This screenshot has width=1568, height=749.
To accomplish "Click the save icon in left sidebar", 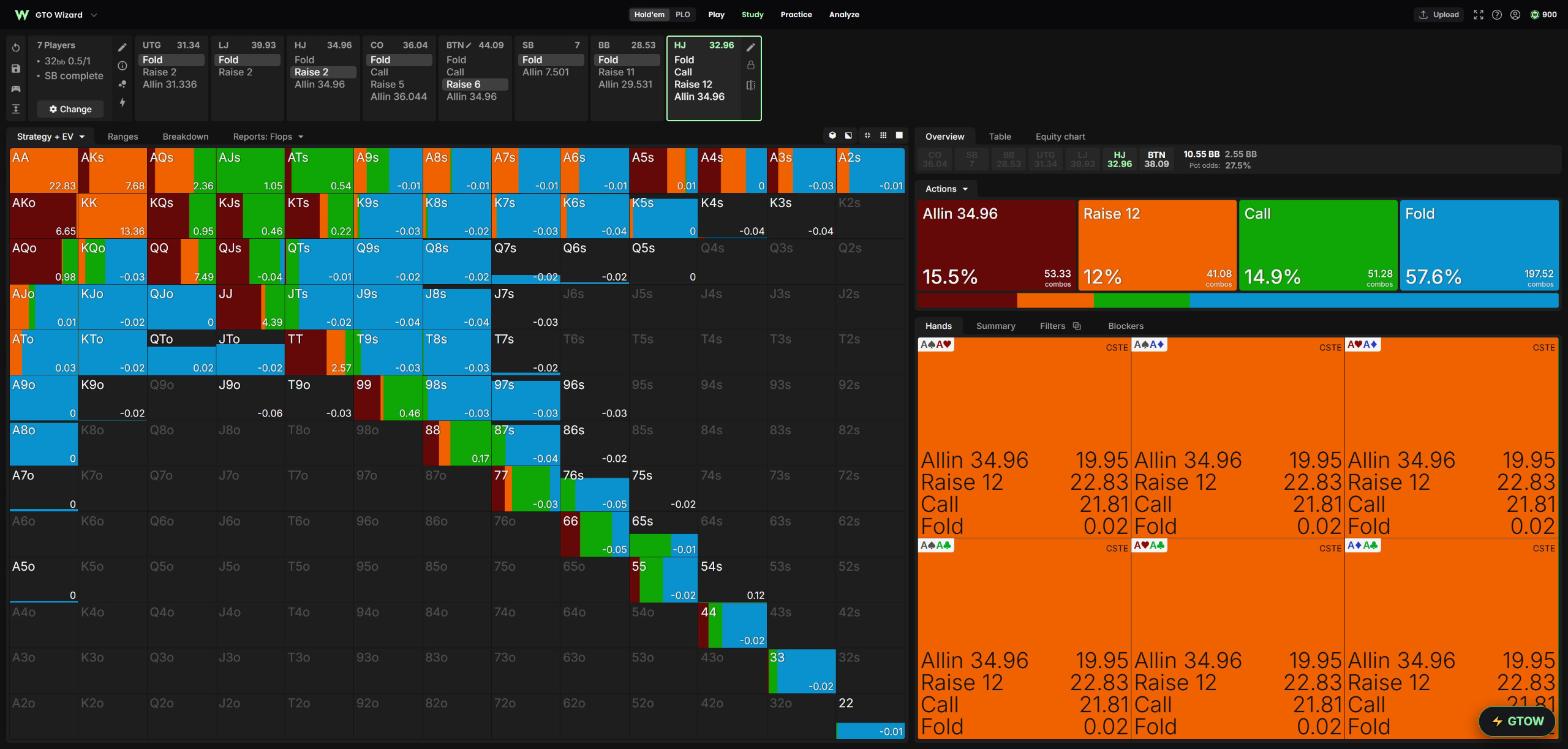I will (x=16, y=68).
